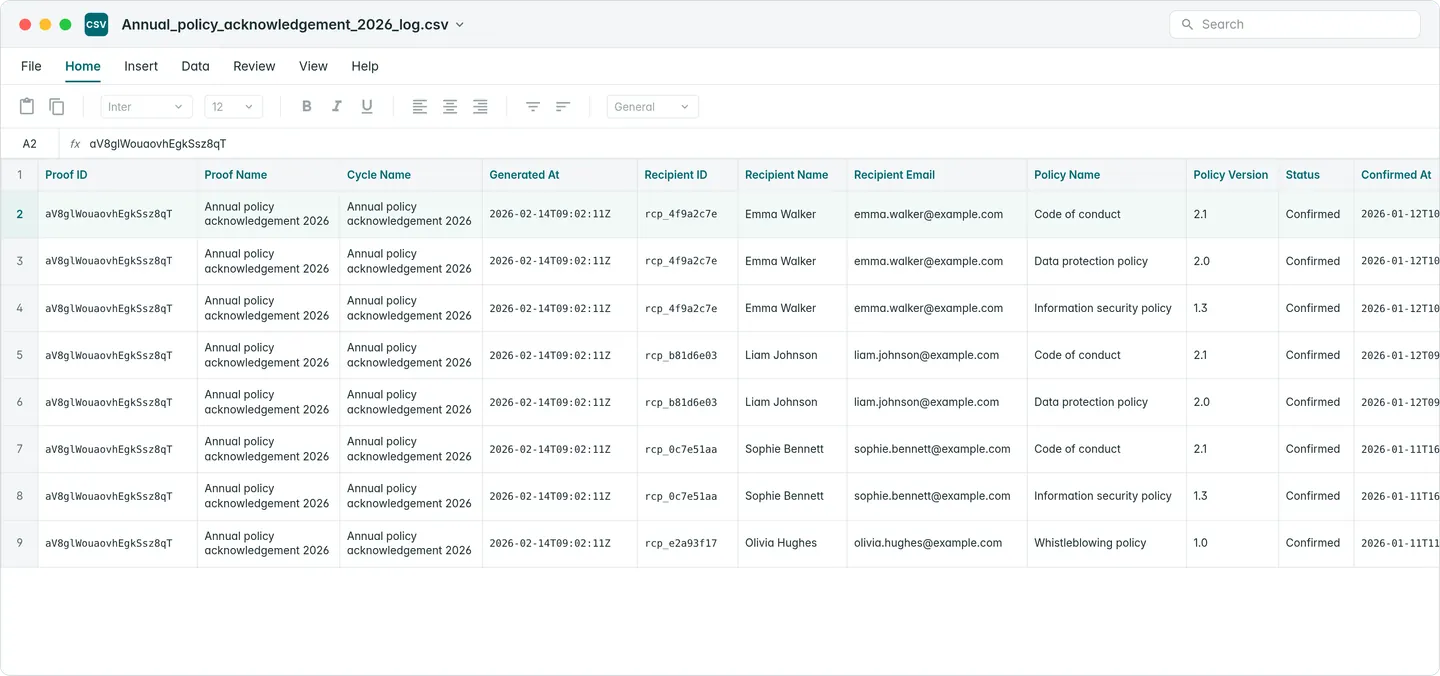Click the policy version 1.0 cell
Screen dimensions: 1440x676
pos(1232,543)
